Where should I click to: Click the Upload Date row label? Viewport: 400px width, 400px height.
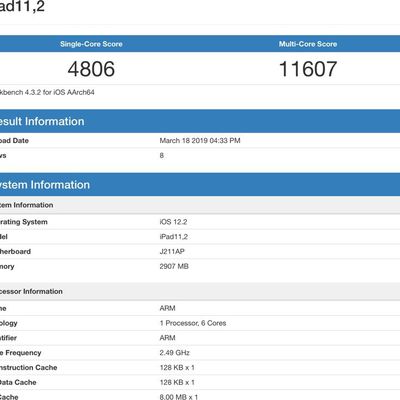pos(14,141)
